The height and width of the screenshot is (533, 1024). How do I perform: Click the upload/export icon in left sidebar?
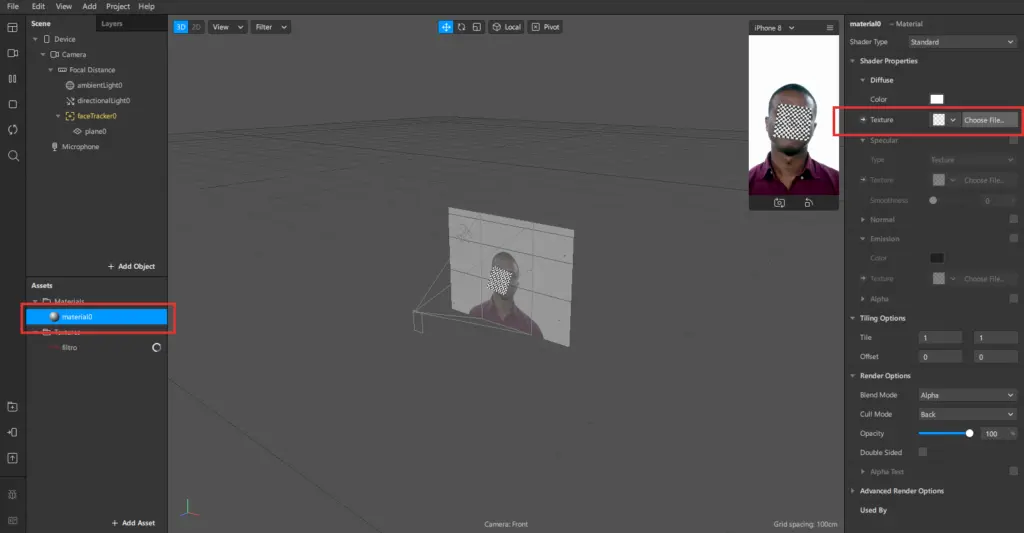[x=12, y=458]
